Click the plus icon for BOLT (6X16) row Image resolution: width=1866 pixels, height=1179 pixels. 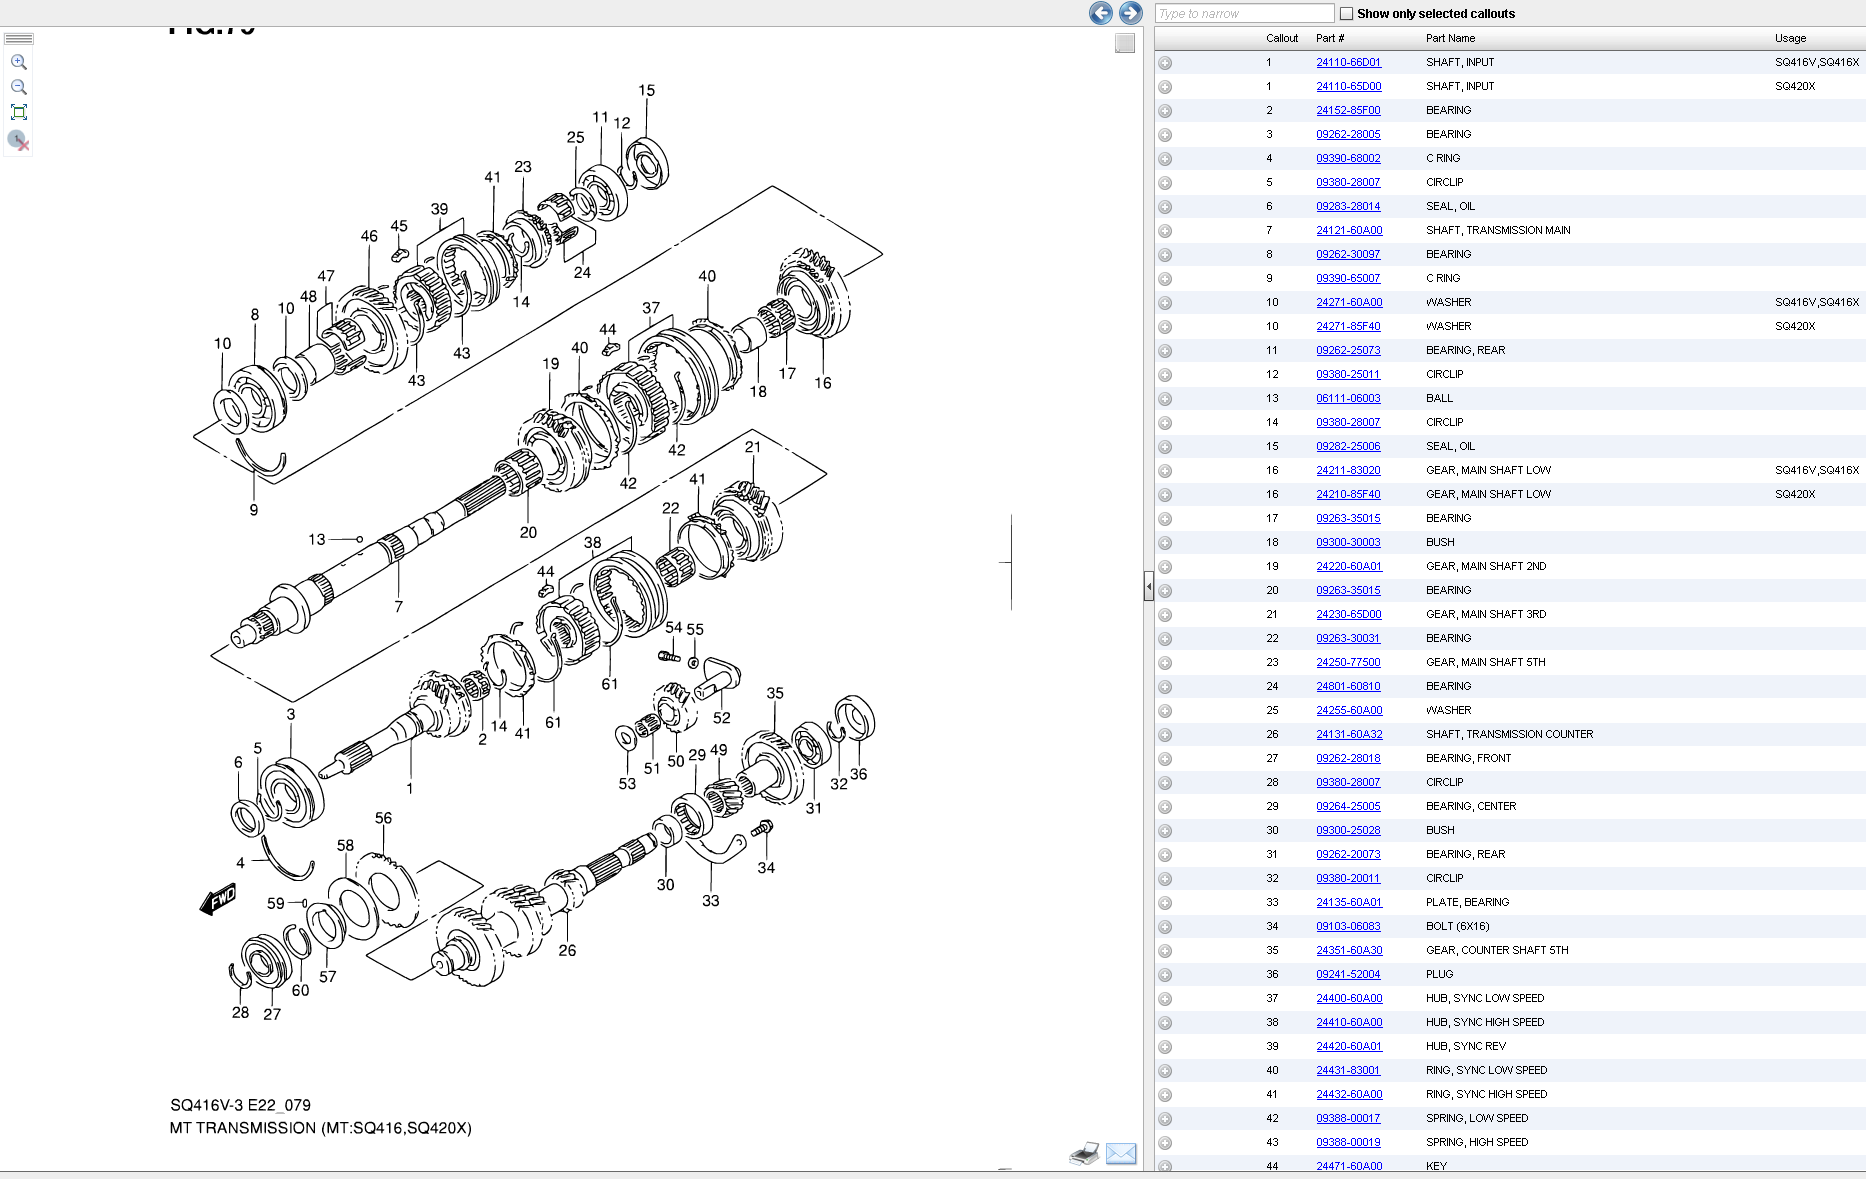[x=1165, y=927]
